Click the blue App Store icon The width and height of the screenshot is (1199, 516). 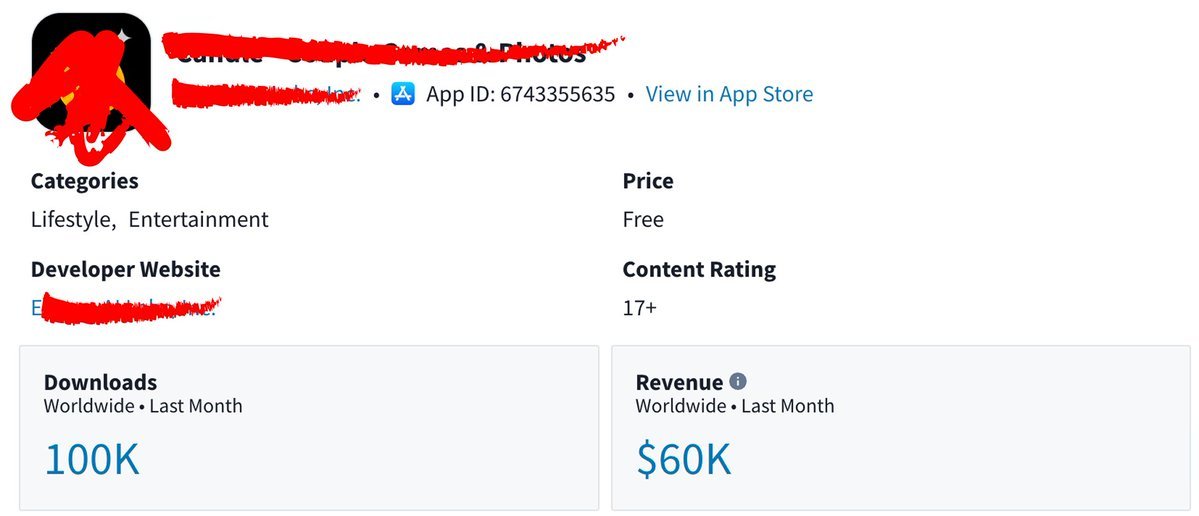tap(403, 94)
